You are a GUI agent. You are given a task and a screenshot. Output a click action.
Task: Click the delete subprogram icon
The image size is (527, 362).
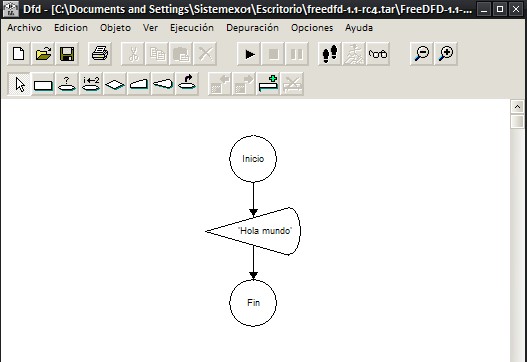(x=292, y=84)
